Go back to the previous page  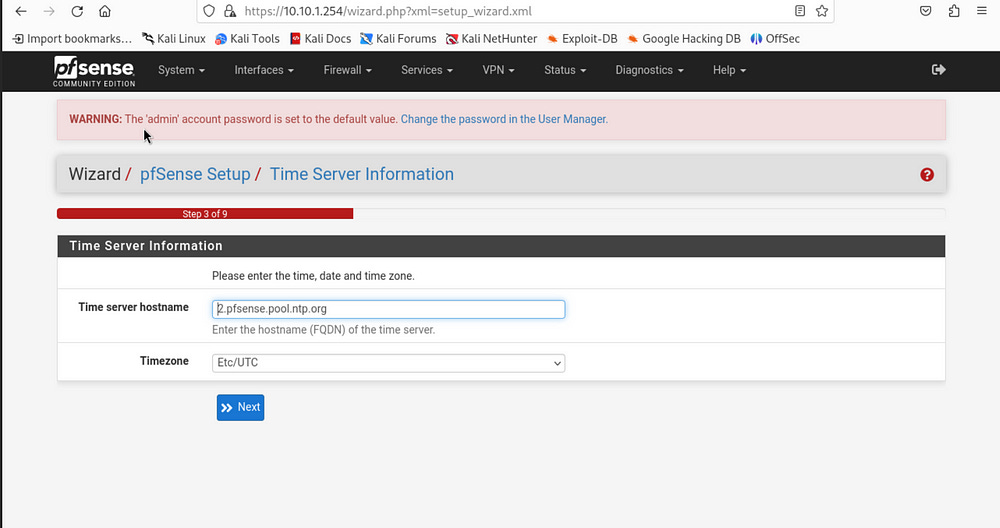21,11
